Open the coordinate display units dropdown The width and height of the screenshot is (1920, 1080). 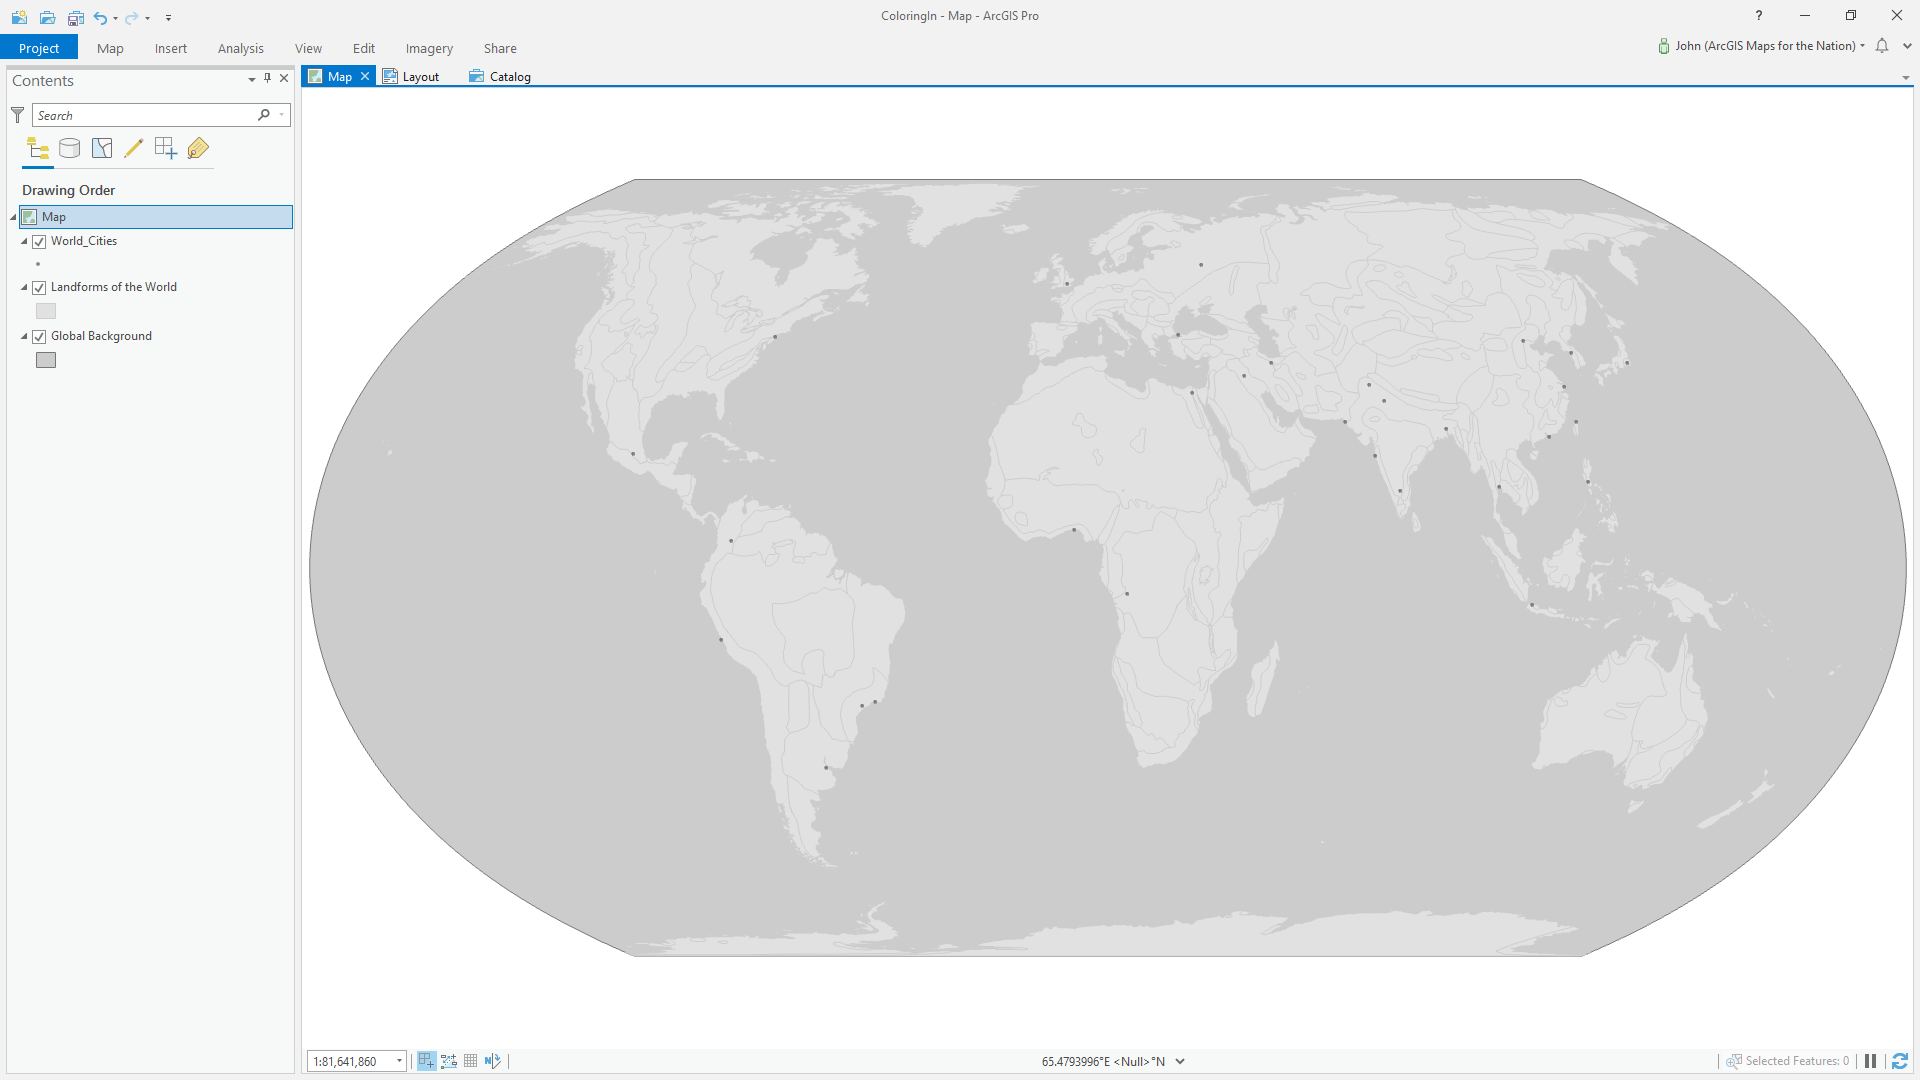[x=1180, y=1062]
